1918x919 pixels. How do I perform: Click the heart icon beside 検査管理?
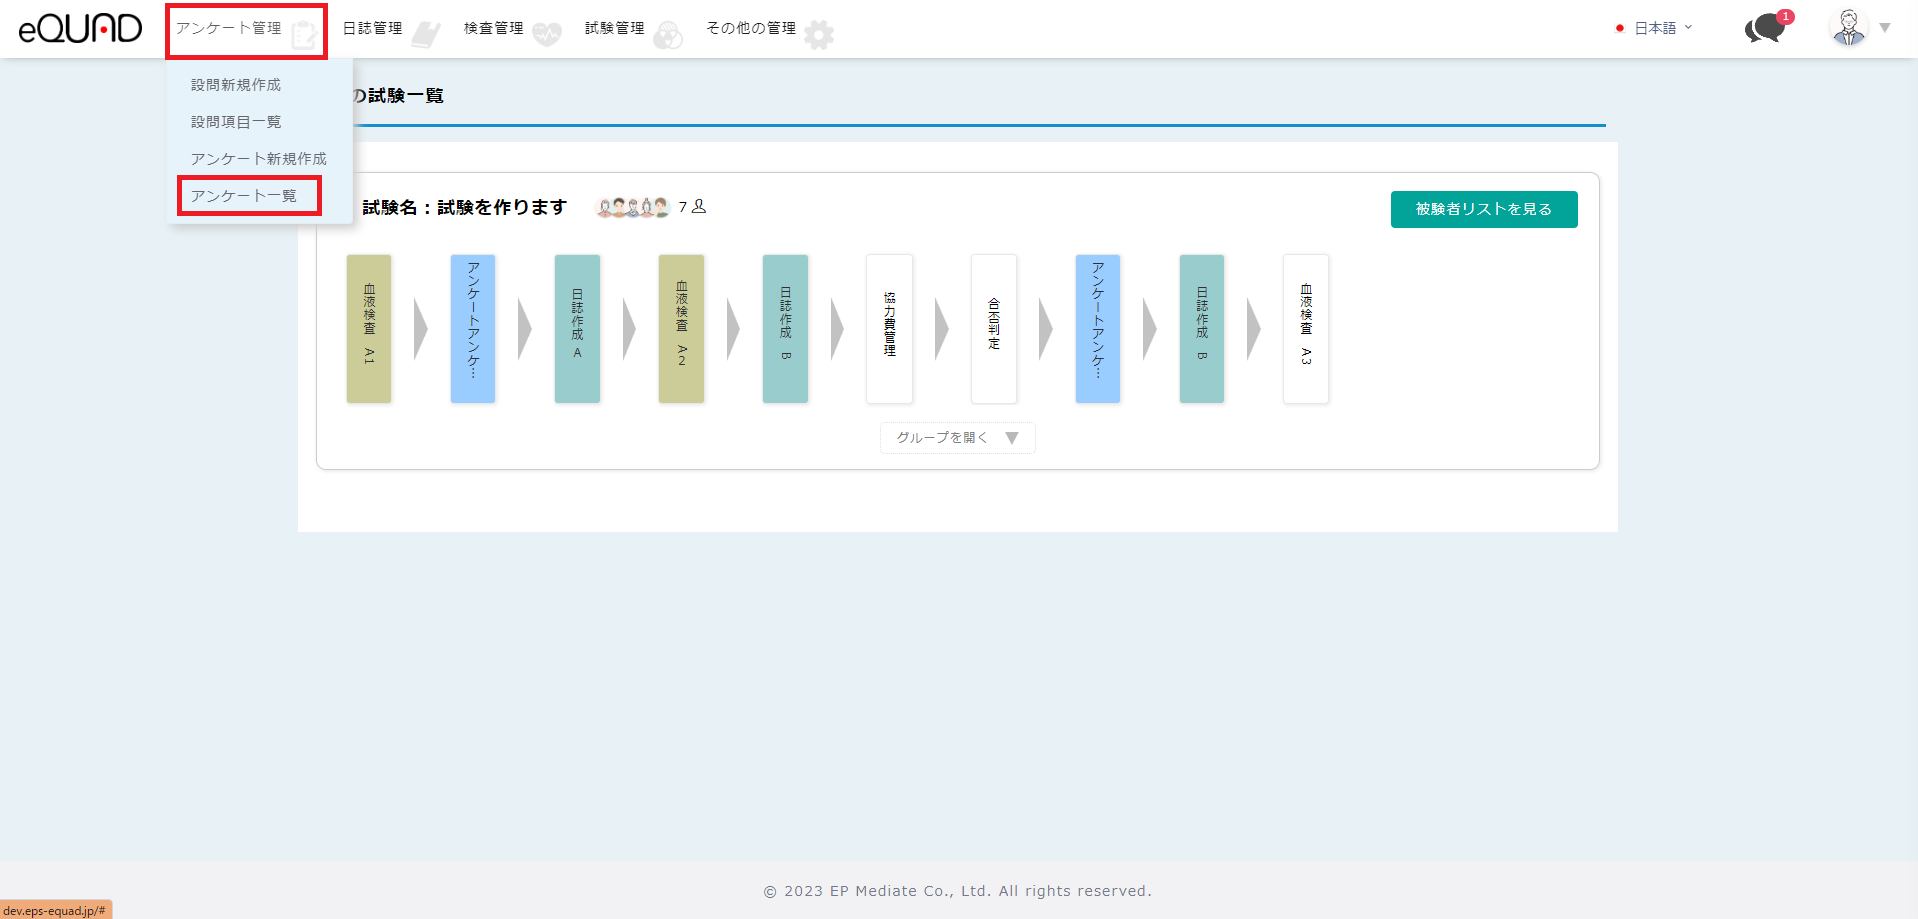pos(547,35)
